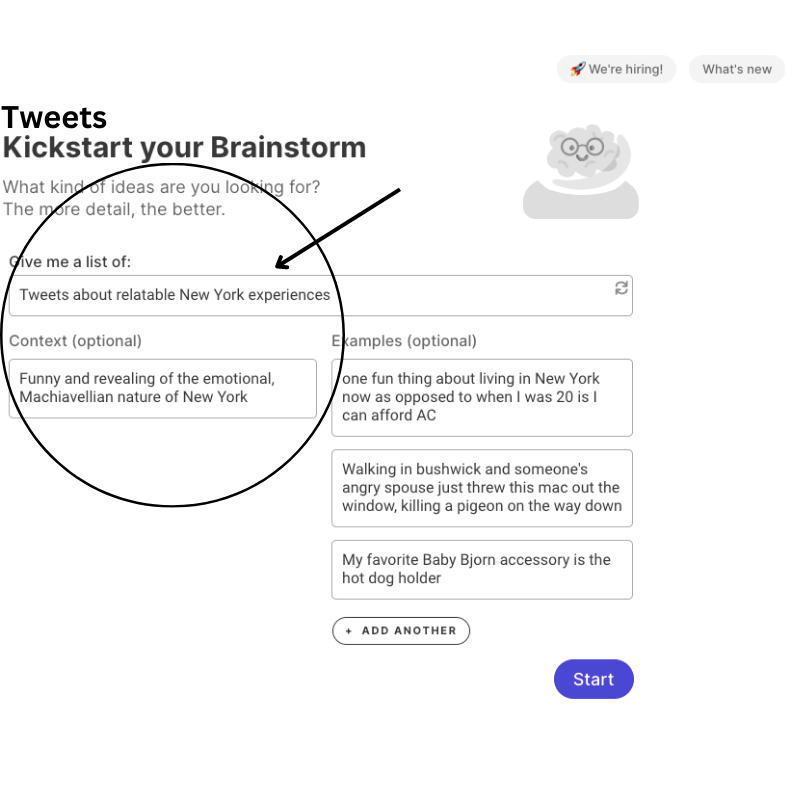Click the refresh icon in the list field
Viewport: 800px width, 800px height.
[621, 288]
